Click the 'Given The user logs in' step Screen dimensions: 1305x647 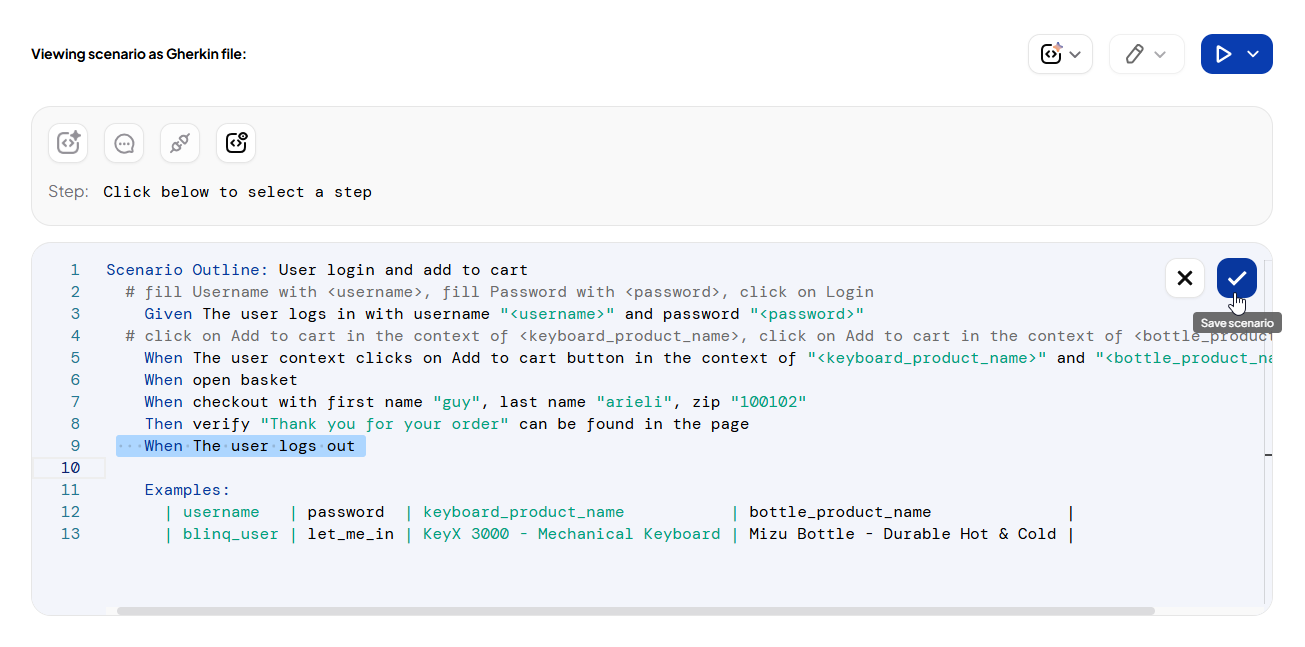503,314
